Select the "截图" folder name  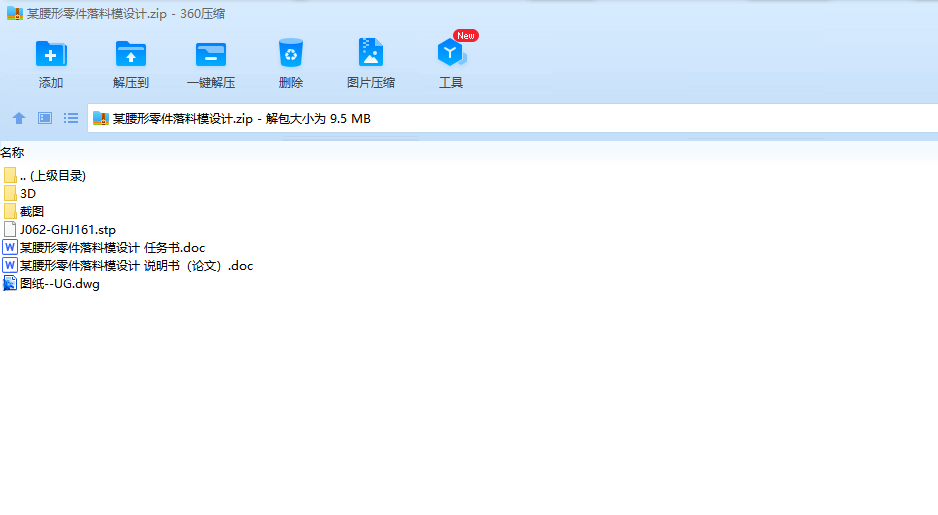32,212
